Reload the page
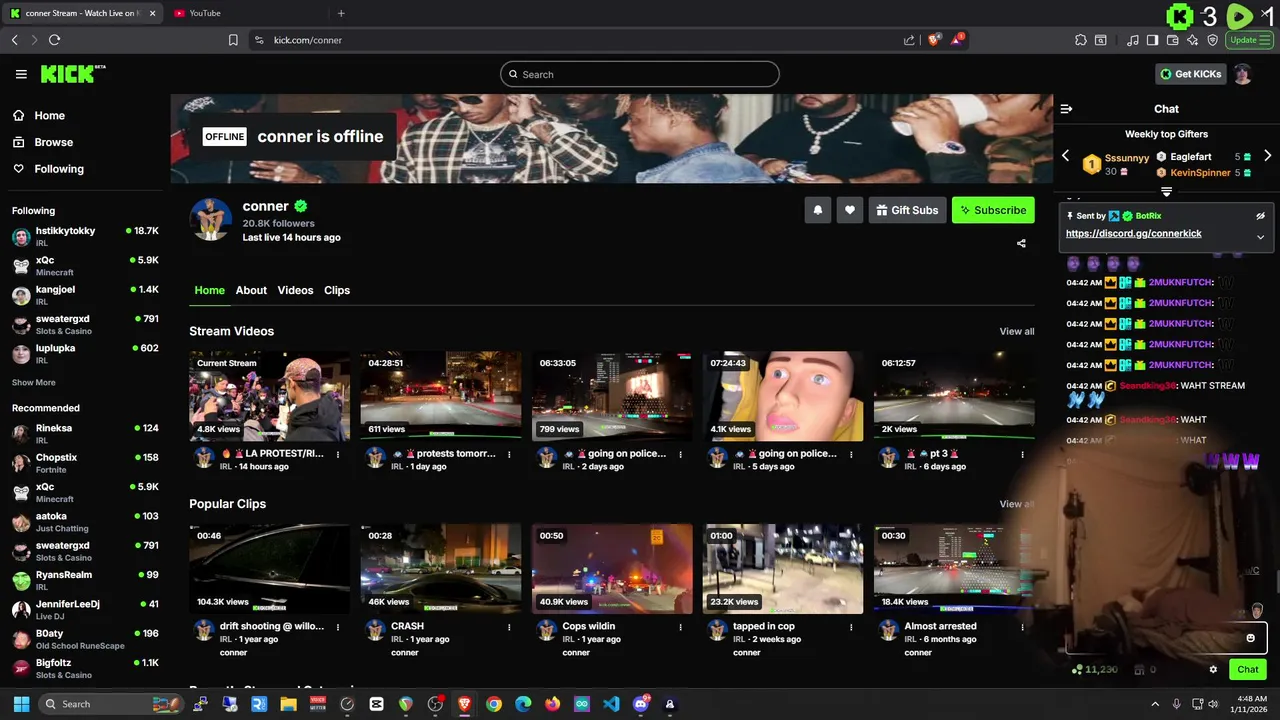The height and width of the screenshot is (720, 1280). pos(54,40)
